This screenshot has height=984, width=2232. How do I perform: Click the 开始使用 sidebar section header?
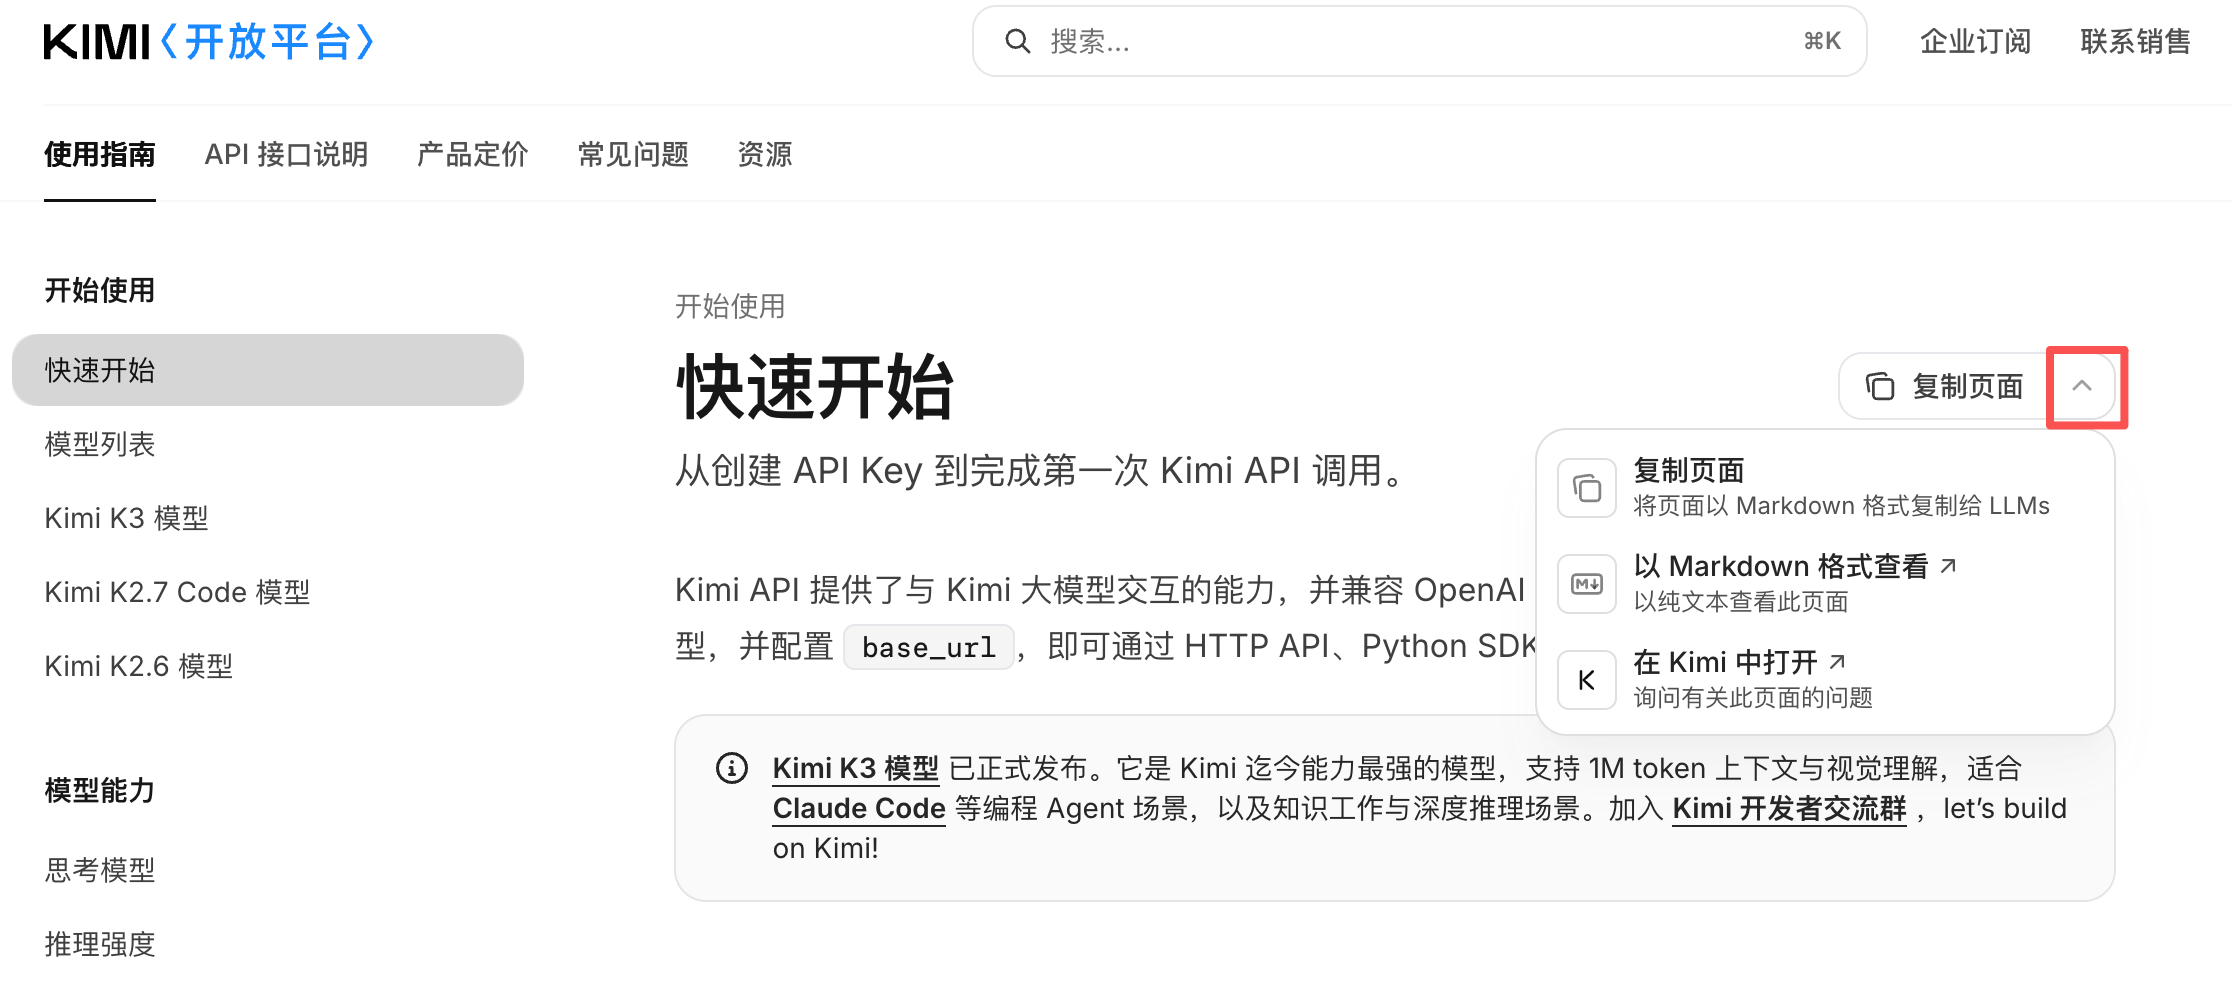[100, 290]
